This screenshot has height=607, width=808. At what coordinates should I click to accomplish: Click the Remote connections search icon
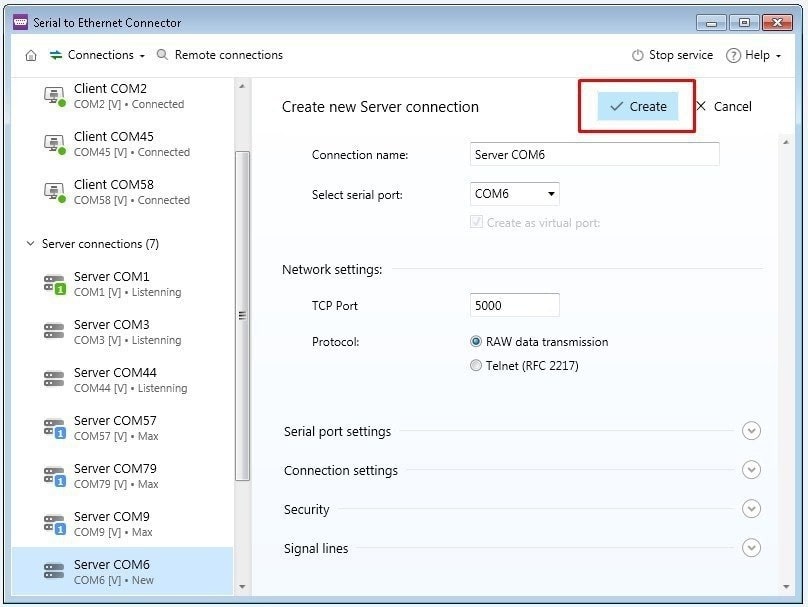[163, 55]
